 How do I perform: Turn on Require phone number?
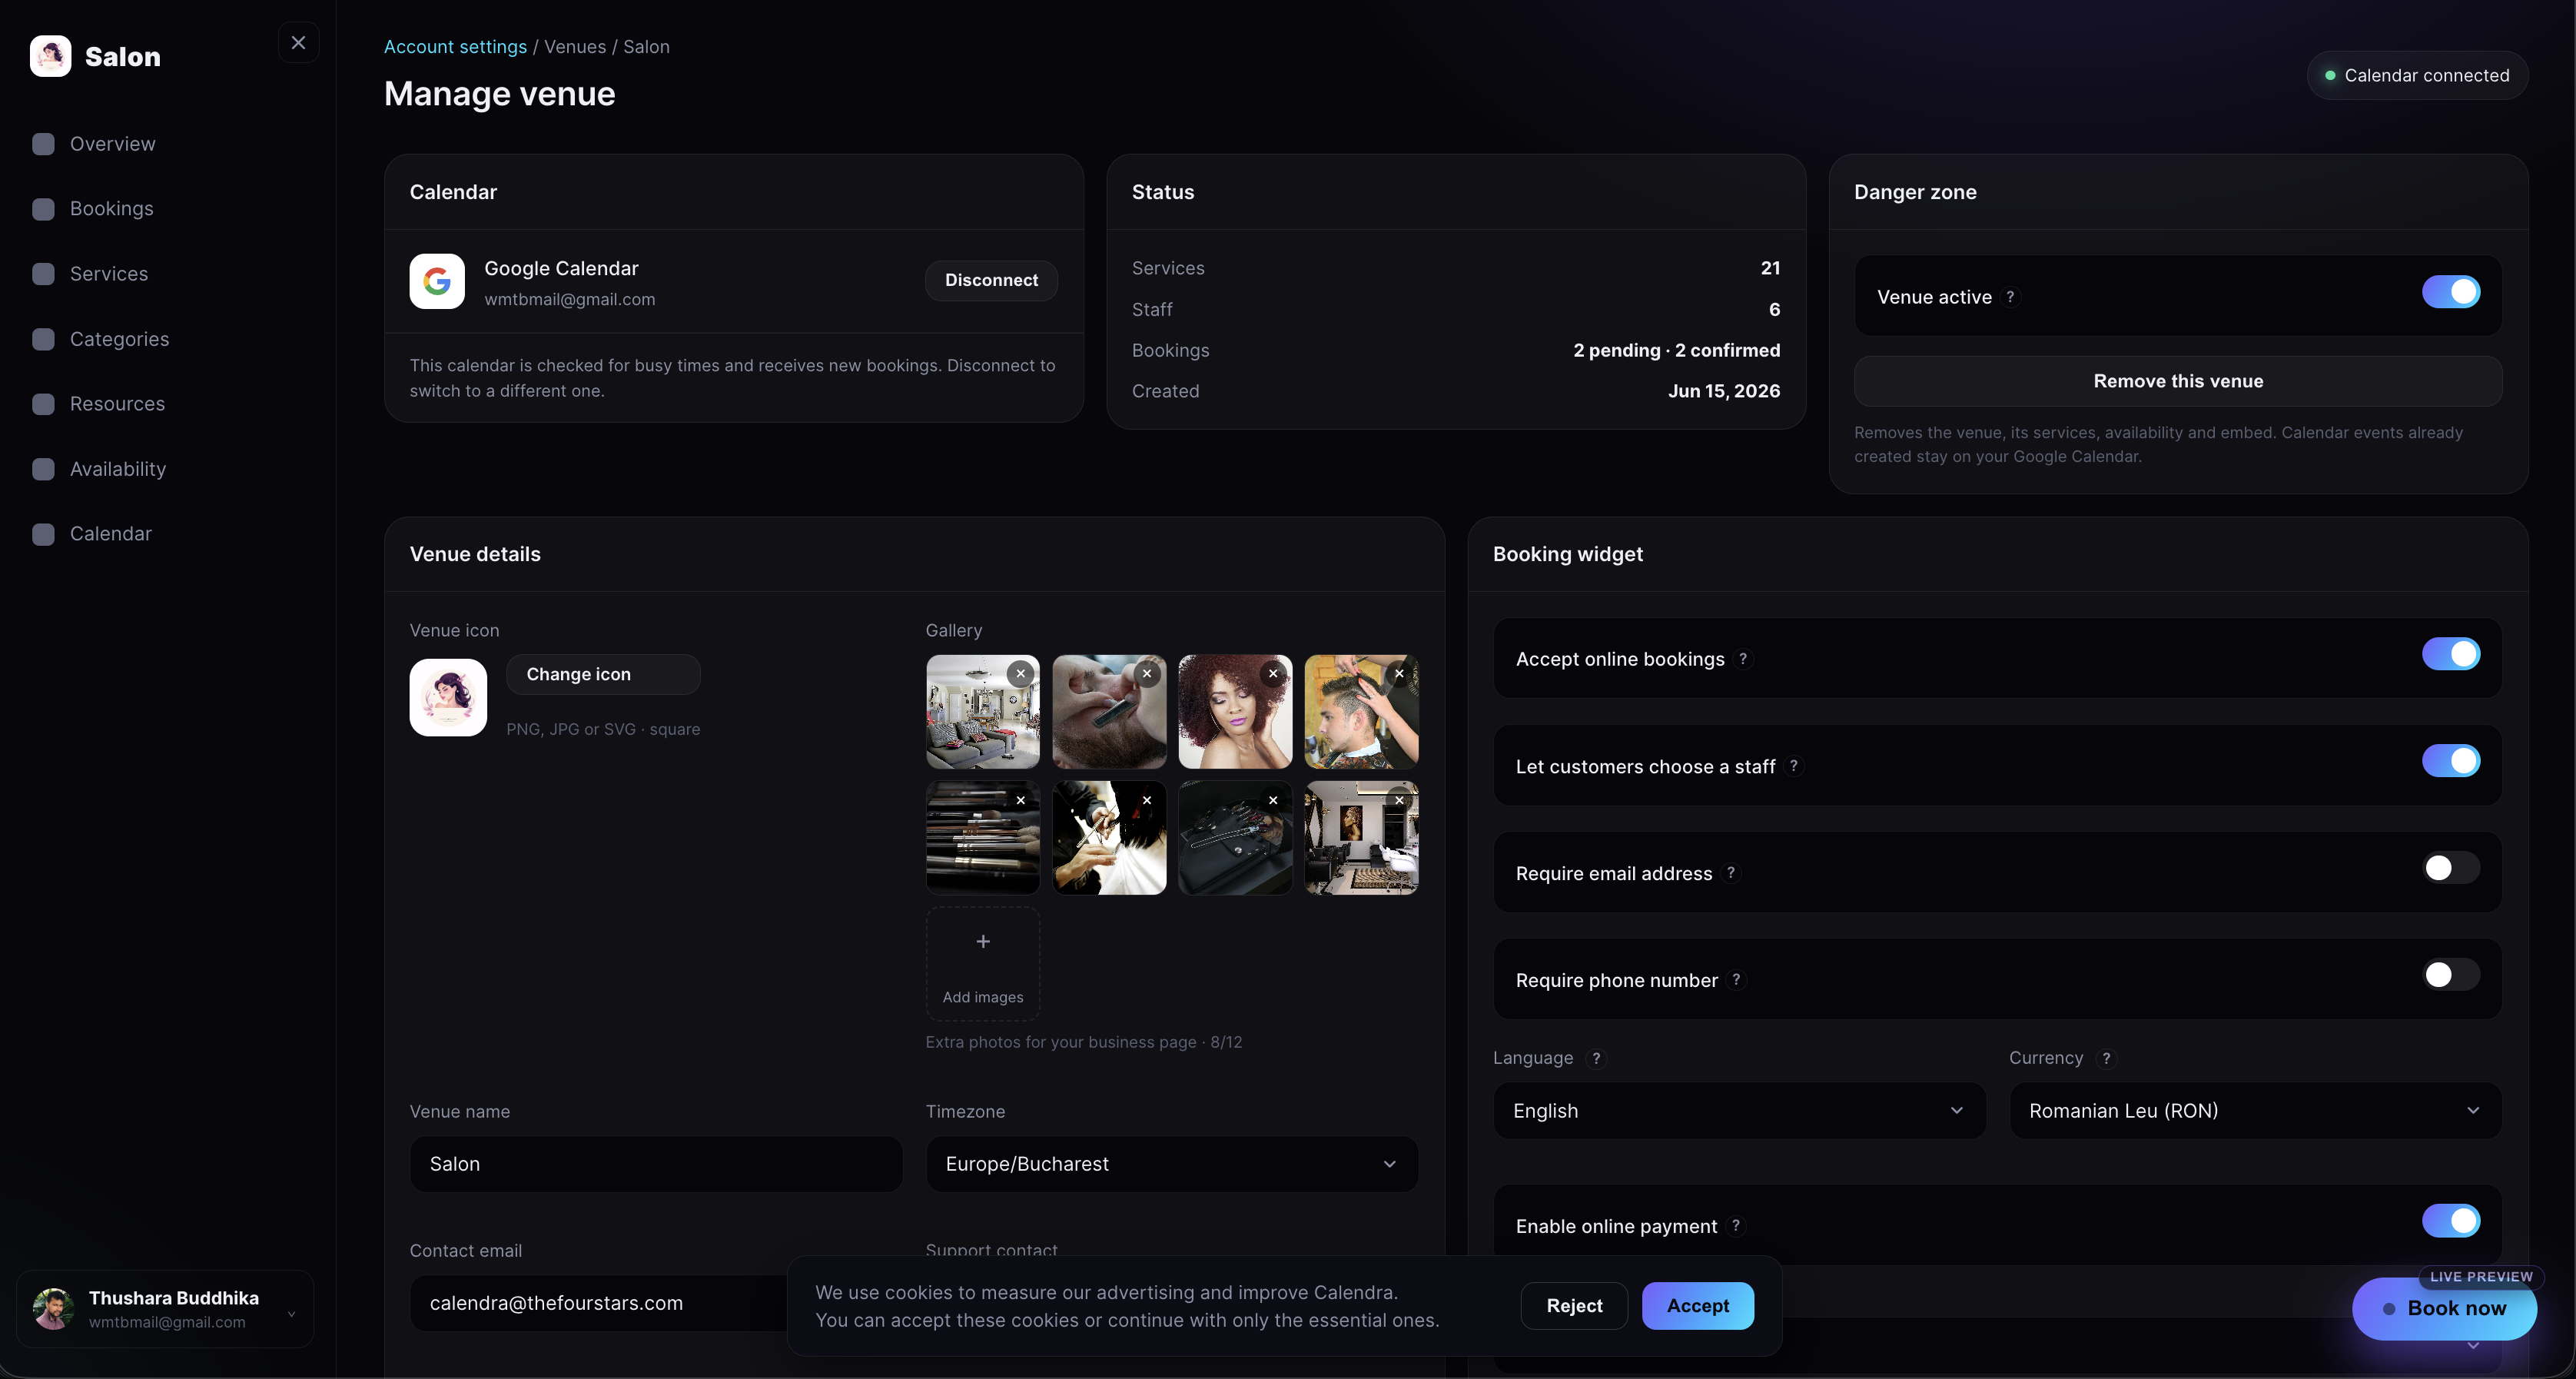coord(2451,975)
